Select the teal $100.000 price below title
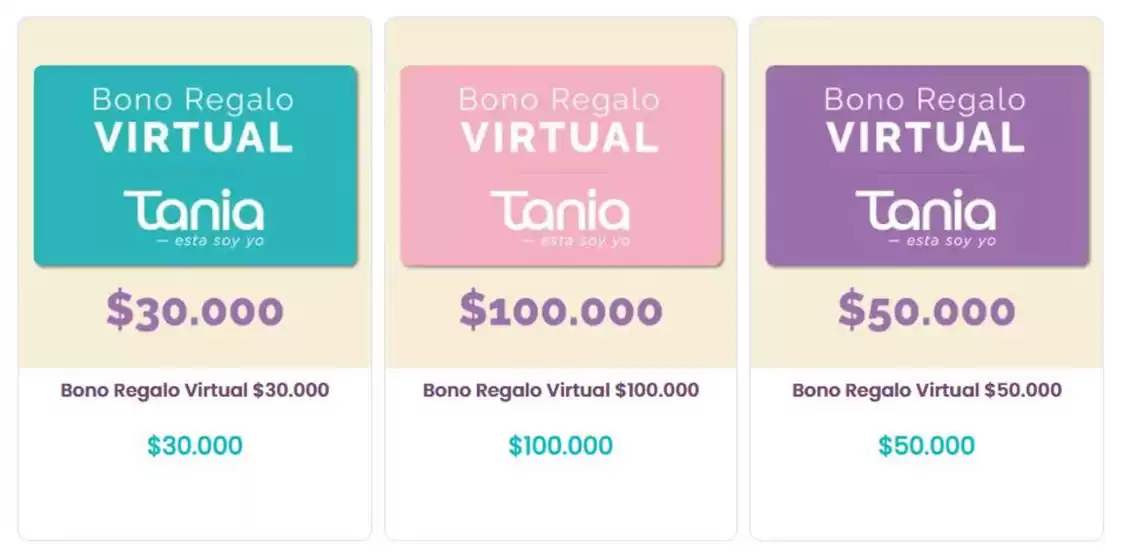Image resolution: width=1133 pixels, height=560 pixels. (561, 446)
